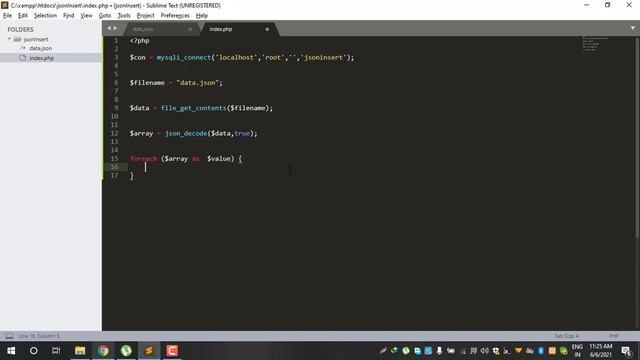Open Tab Size setting in status bar
640x360 pixels.
coord(567,336)
